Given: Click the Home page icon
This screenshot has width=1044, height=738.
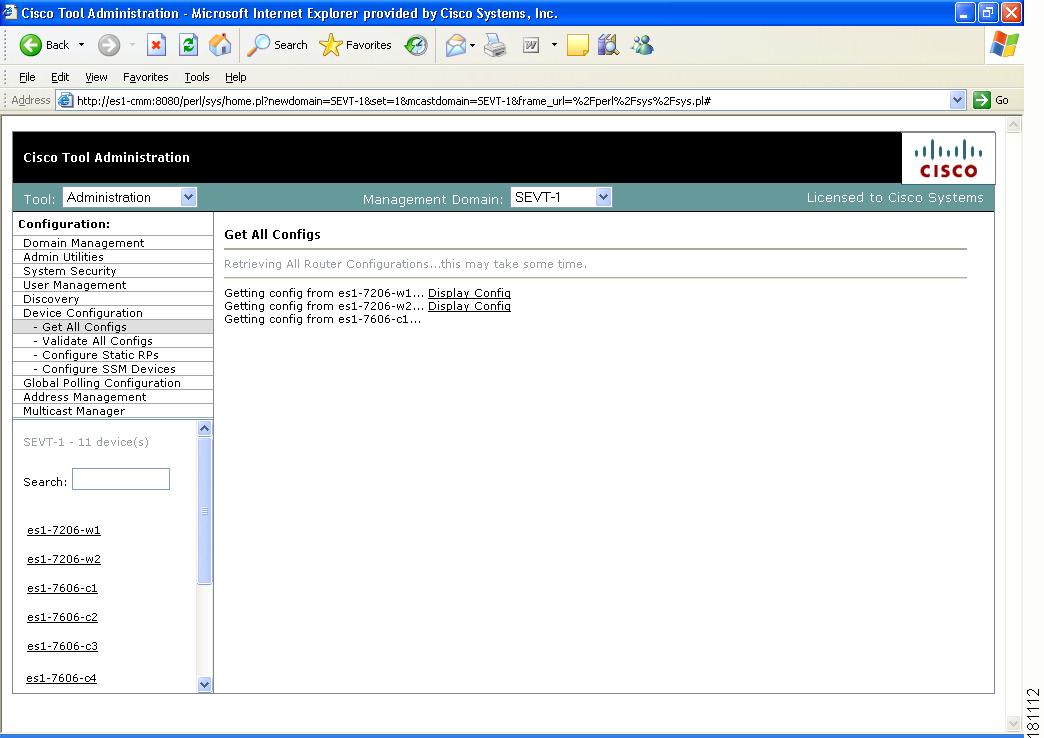Looking at the screenshot, I should tap(220, 45).
